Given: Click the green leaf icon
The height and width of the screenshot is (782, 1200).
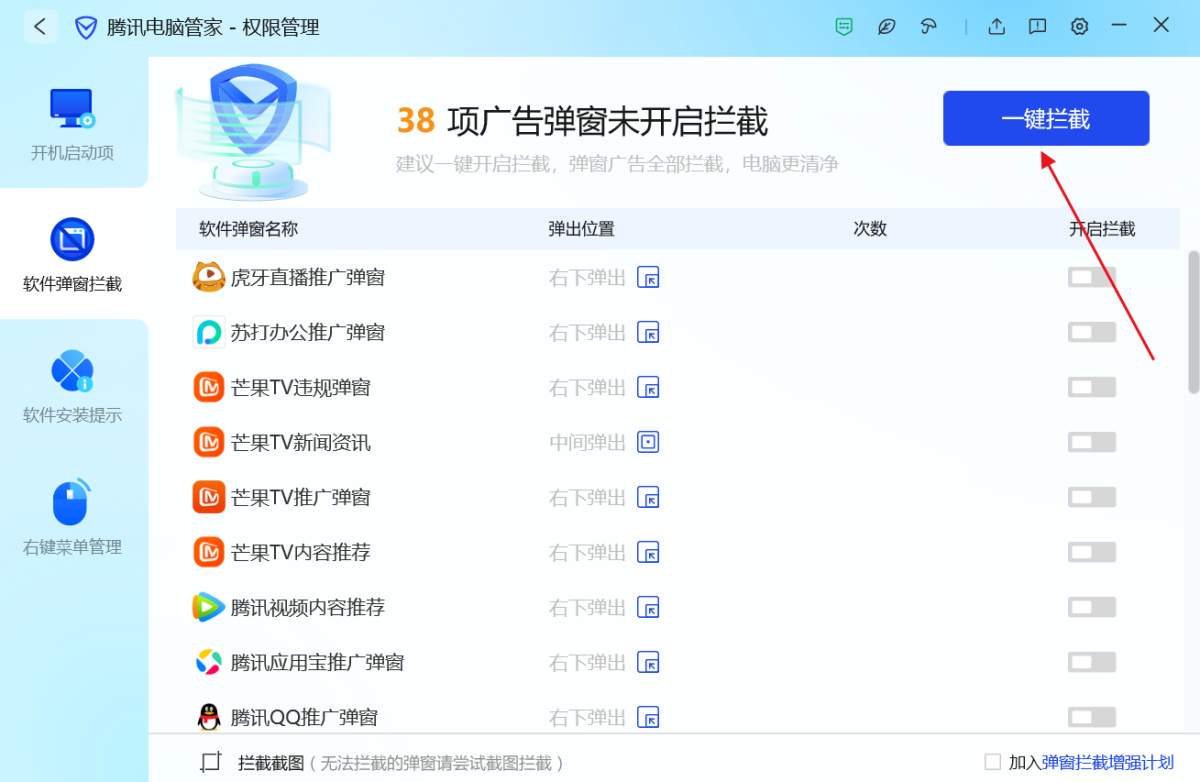Looking at the screenshot, I should 886,27.
